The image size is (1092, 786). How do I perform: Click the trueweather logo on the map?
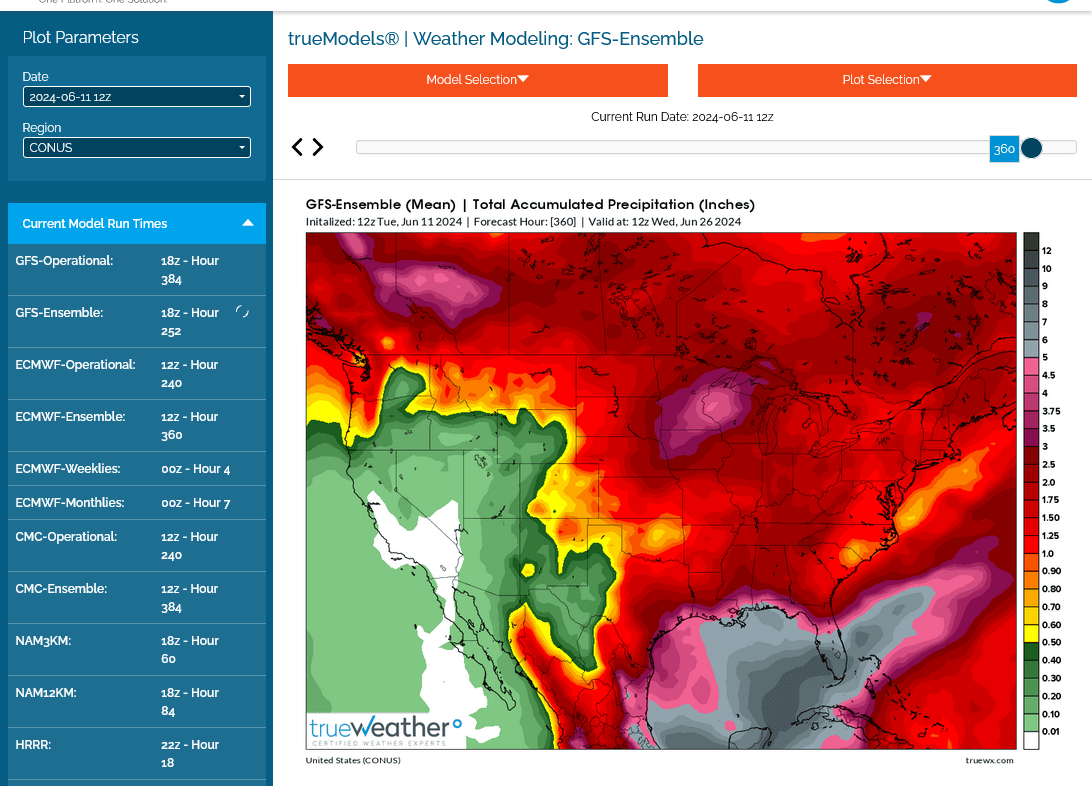point(385,730)
